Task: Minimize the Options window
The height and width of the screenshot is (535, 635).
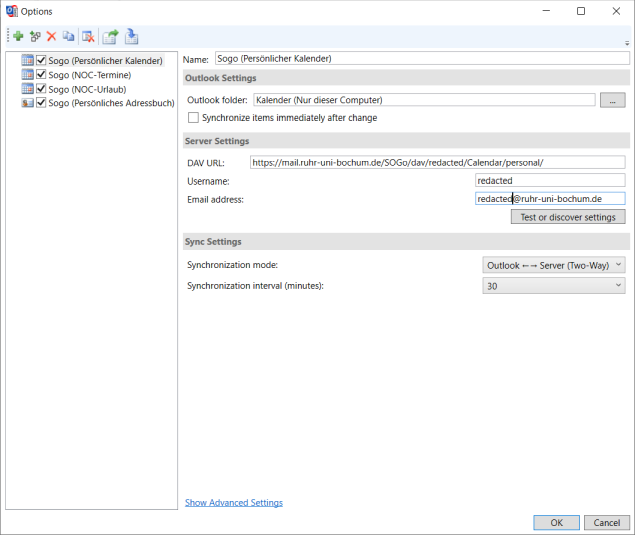Action: pos(546,11)
